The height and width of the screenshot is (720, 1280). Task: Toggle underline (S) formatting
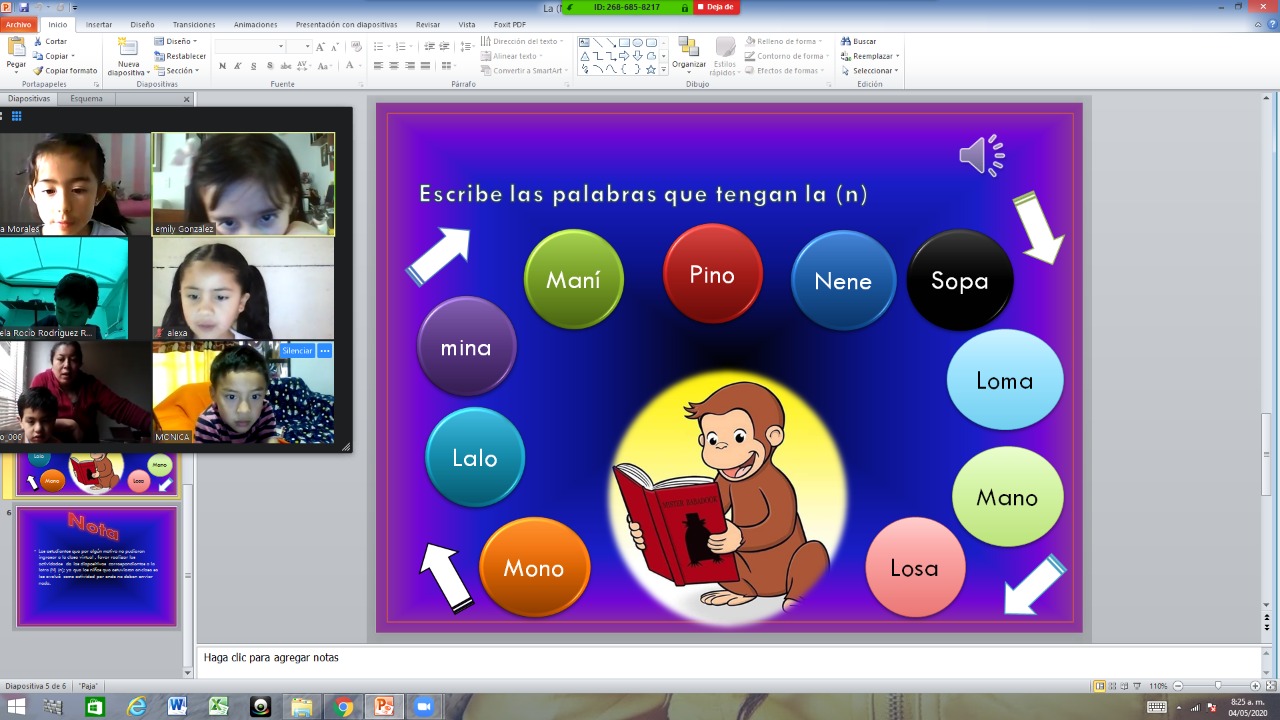click(x=254, y=66)
